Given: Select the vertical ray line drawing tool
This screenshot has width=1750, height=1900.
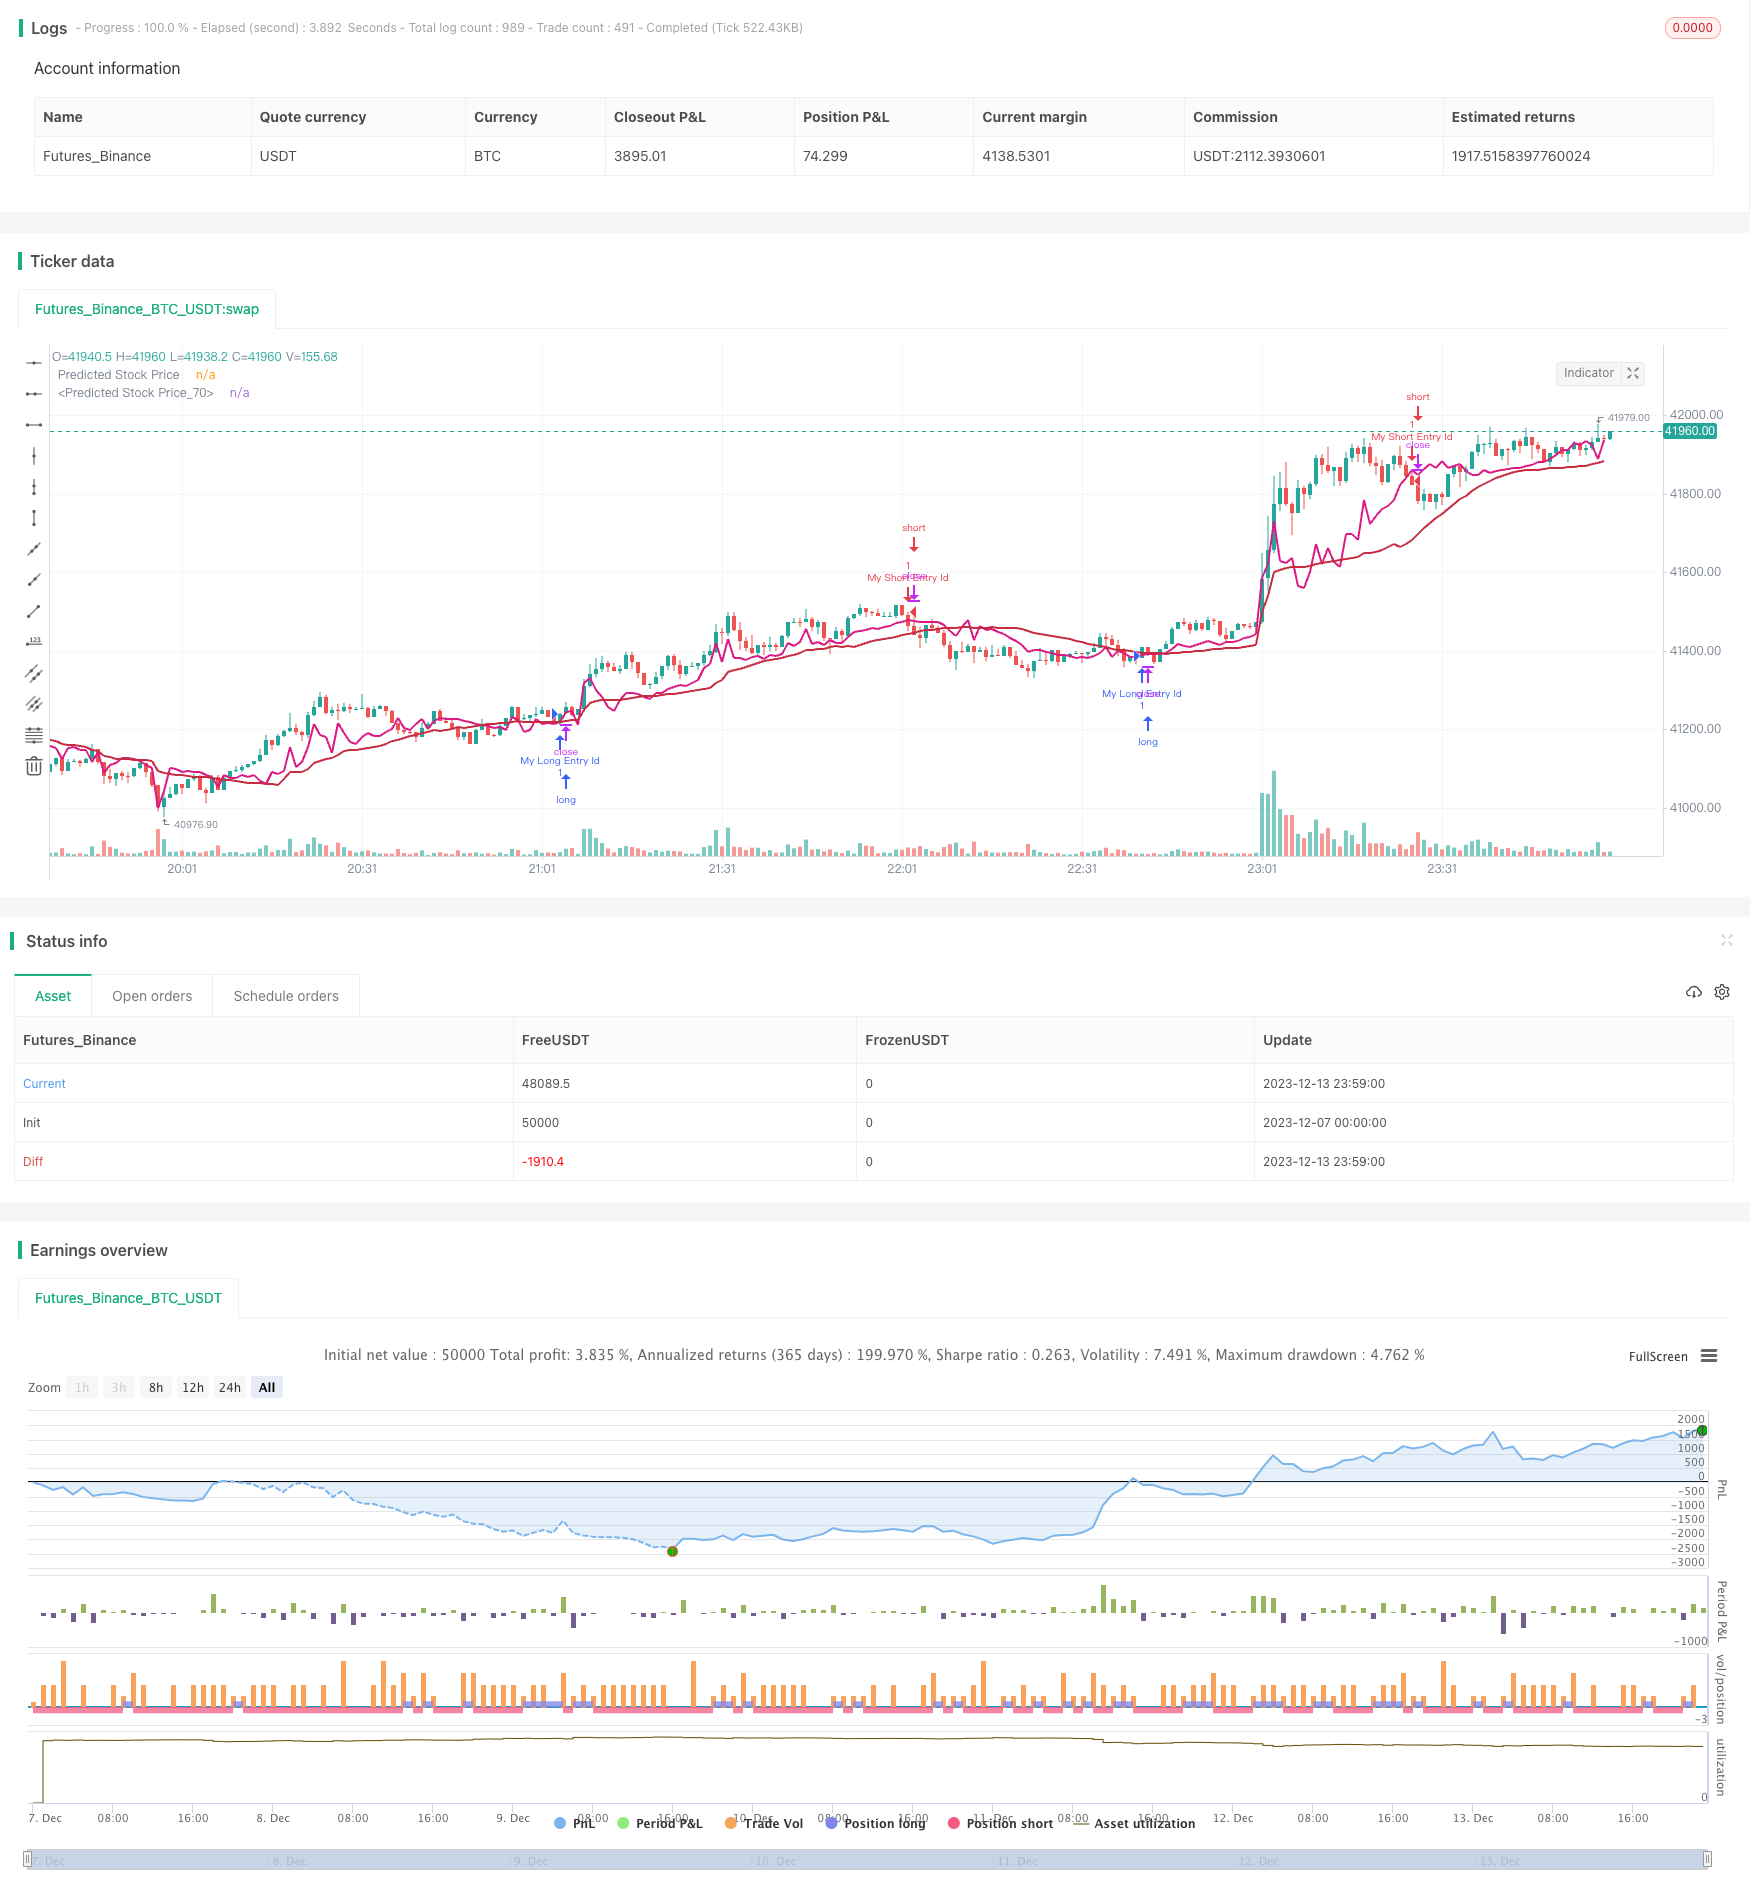Looking at the screenshot, I should coord(34,487).
